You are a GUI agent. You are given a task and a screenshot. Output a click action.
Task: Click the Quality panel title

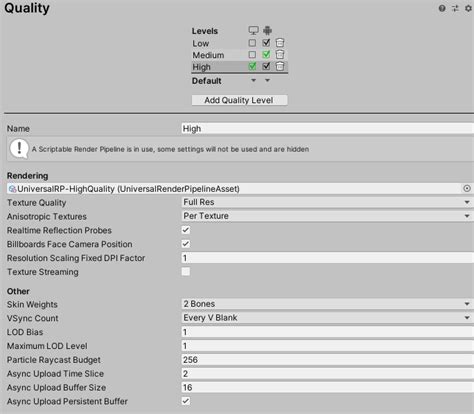27,8
